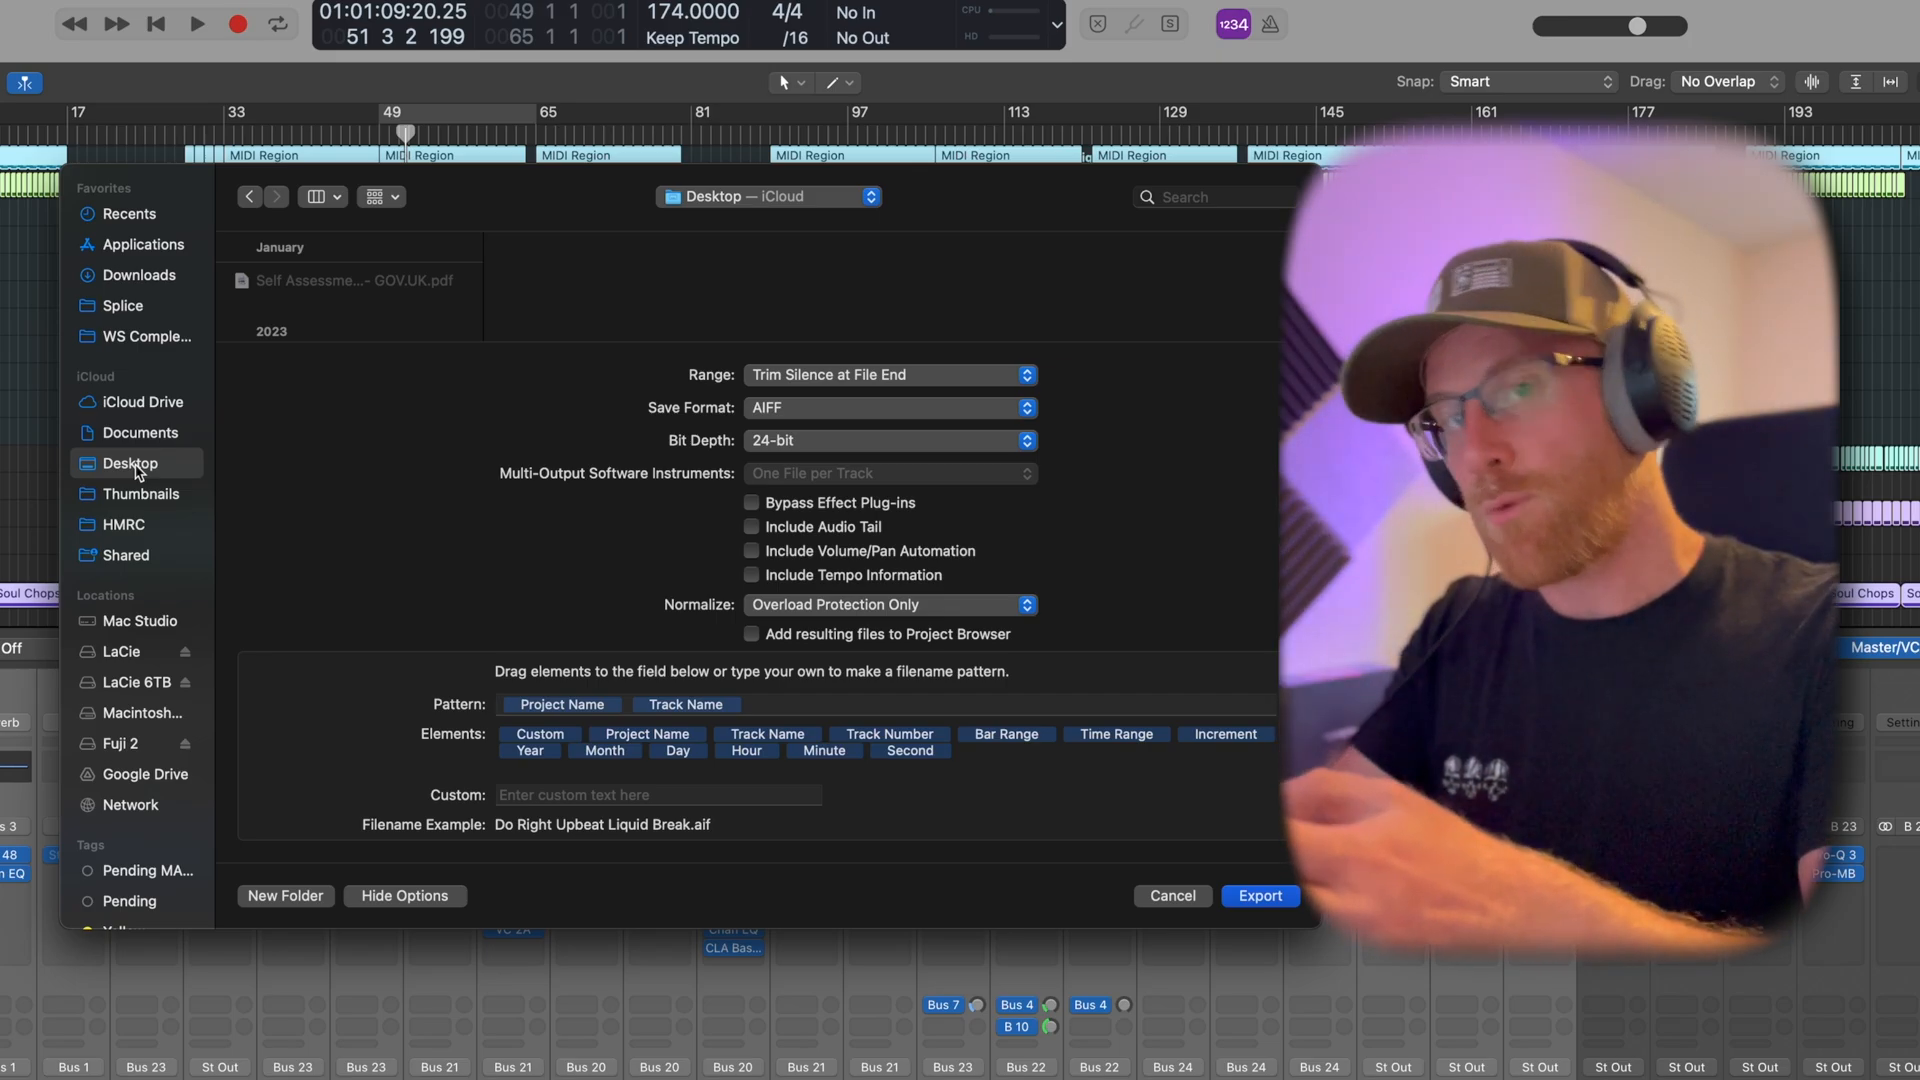1920x1080 pixels.
Task: Open the Save Format AIFF dropdown
Action: coord(890,408)
